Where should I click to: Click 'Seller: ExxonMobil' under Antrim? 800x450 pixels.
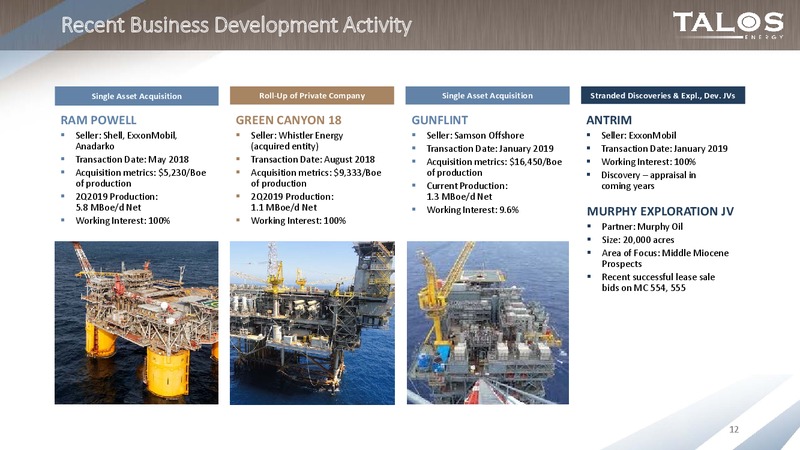coord(638,135)
